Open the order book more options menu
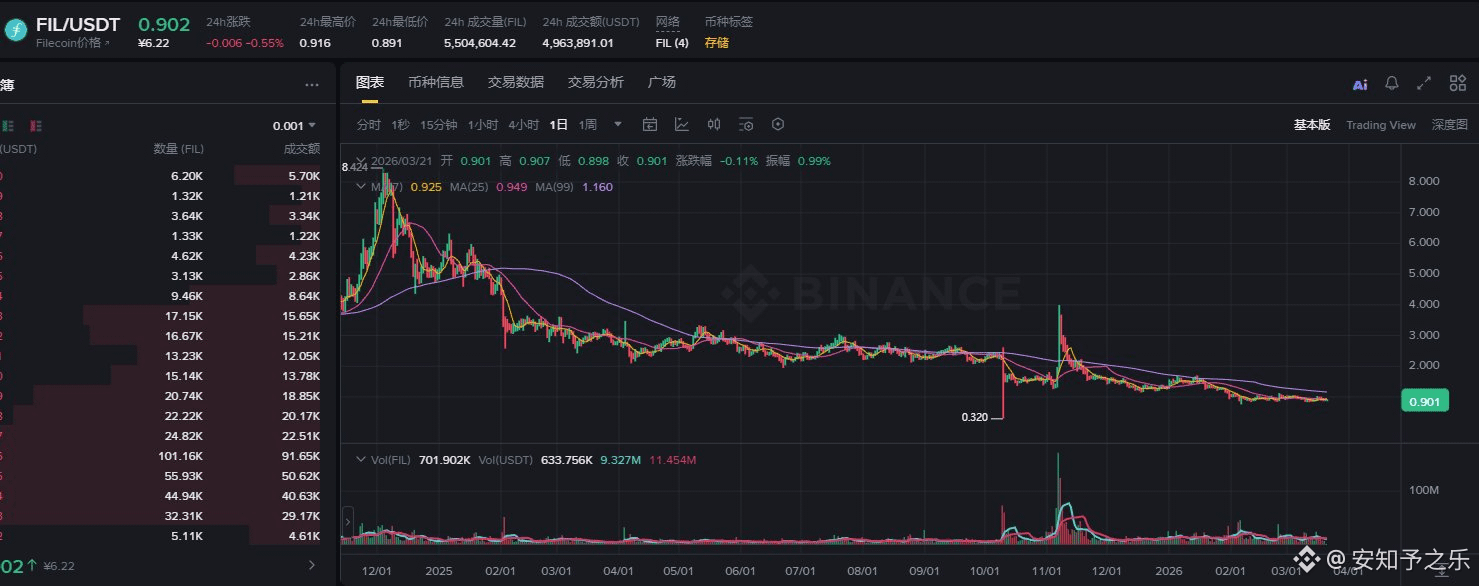Image resolution: width=1479 pixels, height=586 pixels. [x=312, y=86]
